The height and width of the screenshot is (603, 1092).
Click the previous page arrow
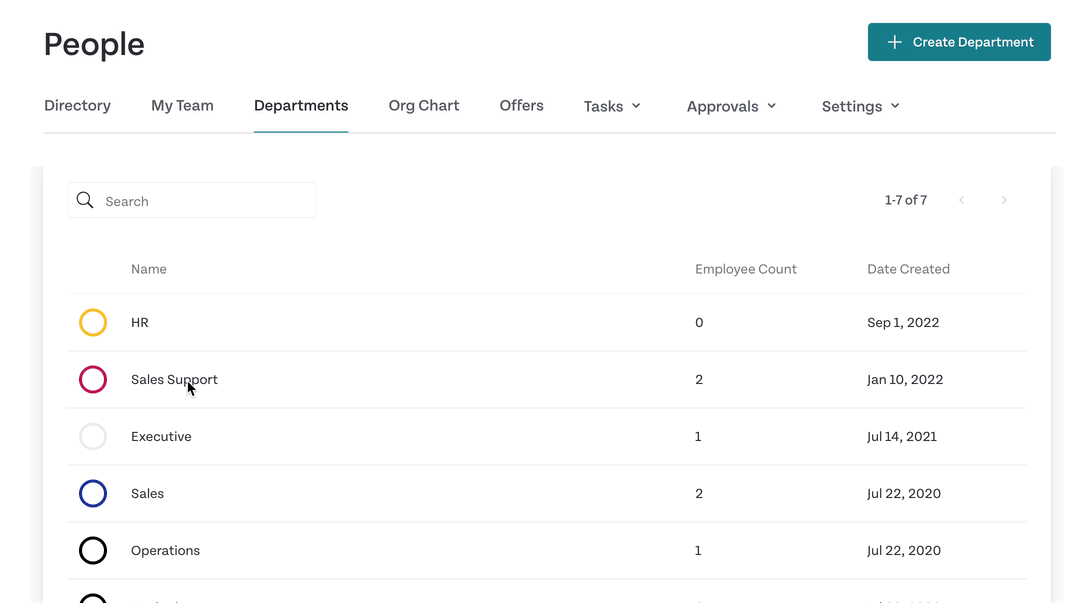(961, 200)
